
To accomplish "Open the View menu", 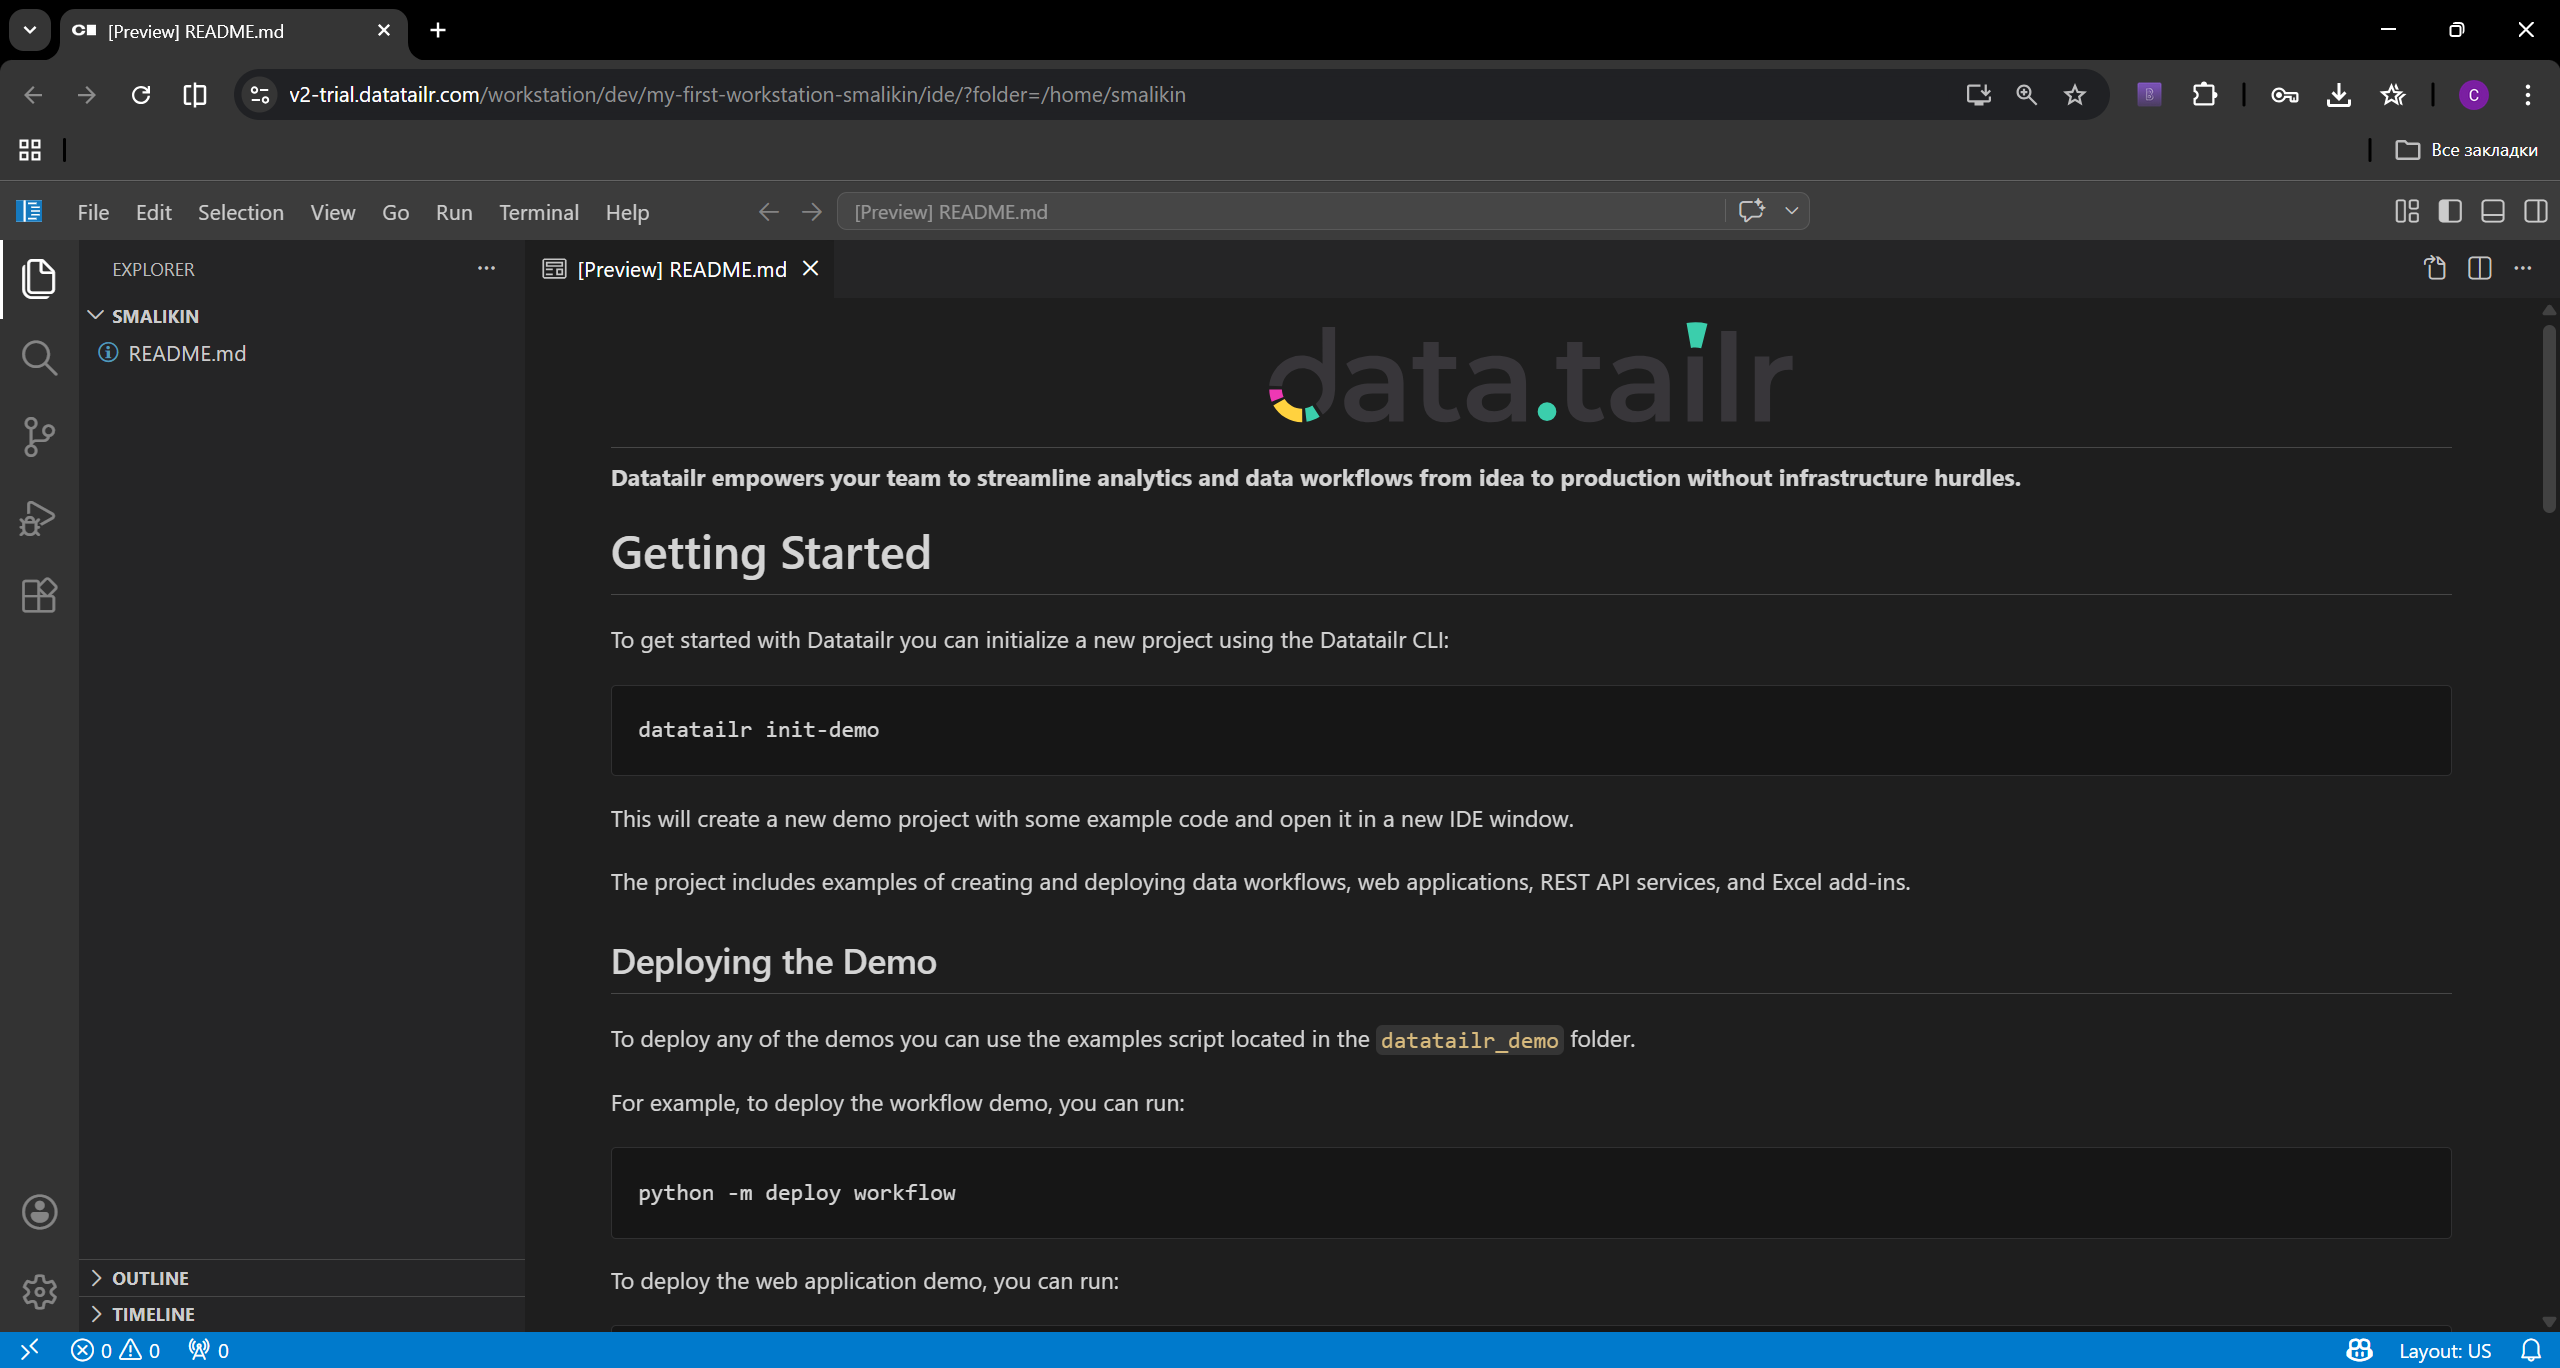I will 333,212.
